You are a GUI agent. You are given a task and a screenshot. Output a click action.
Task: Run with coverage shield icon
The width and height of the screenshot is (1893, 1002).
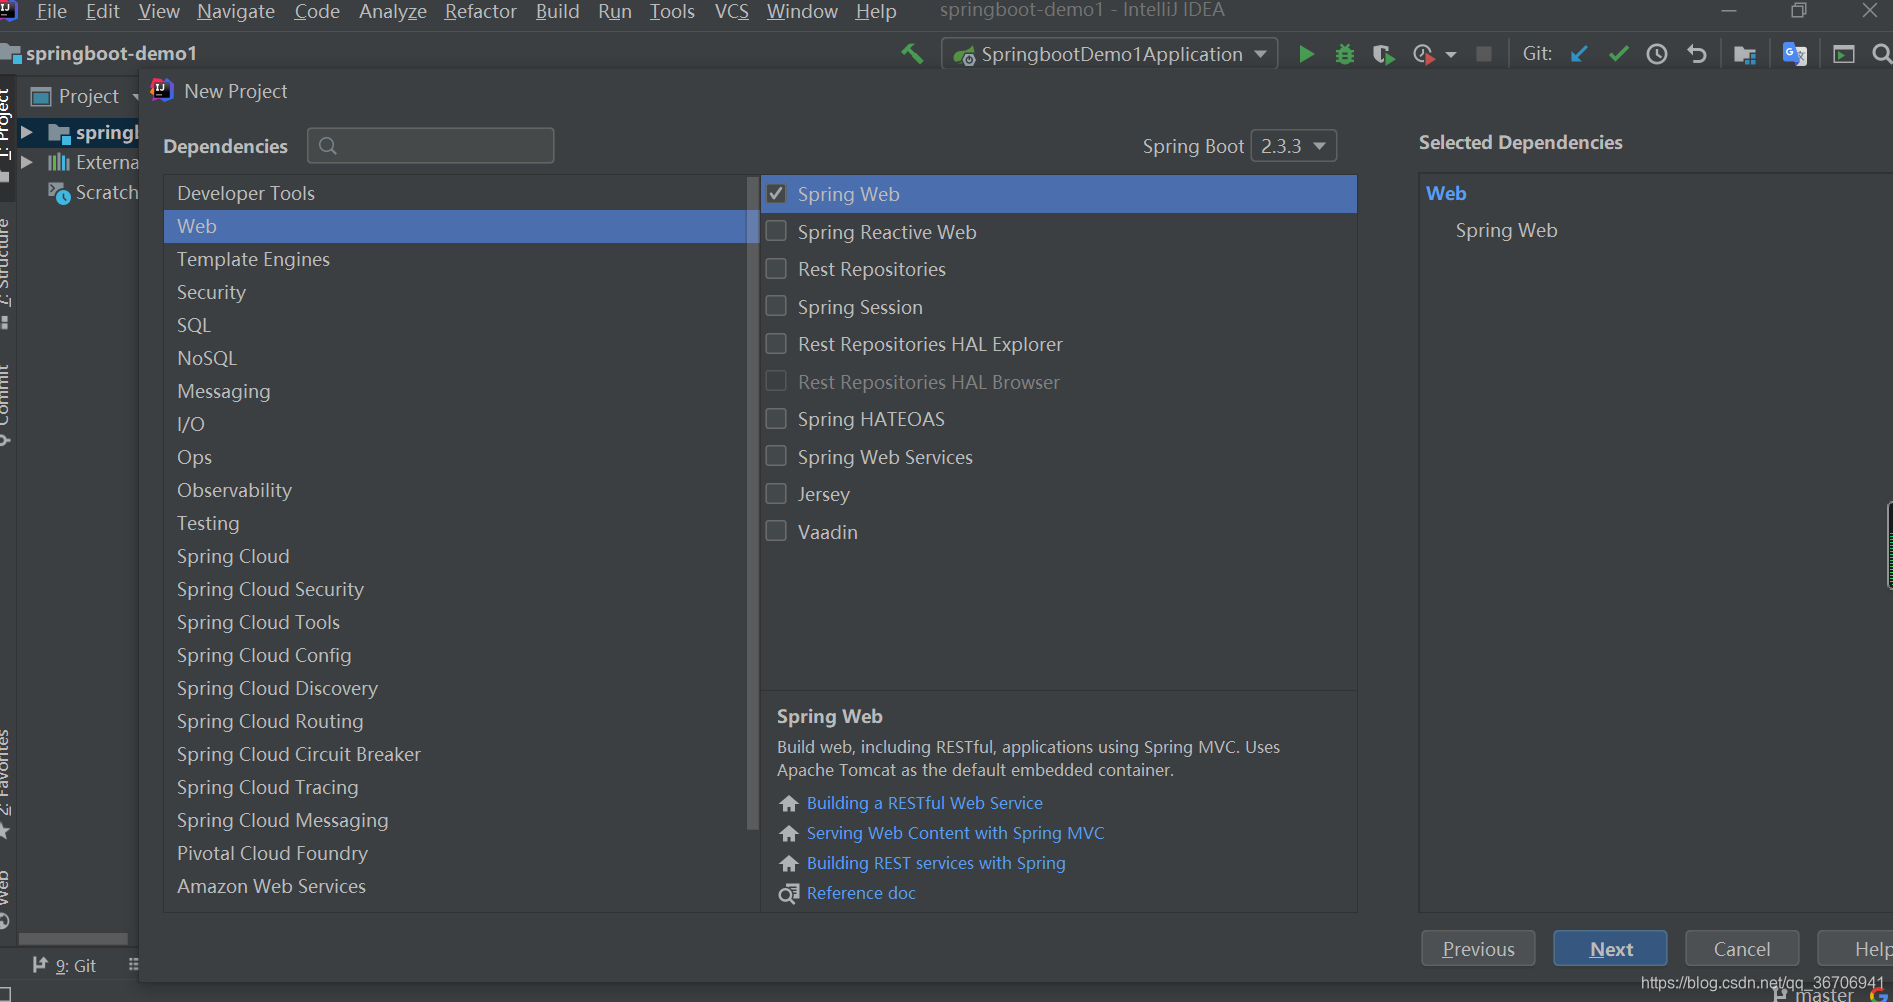(1383, 54)
